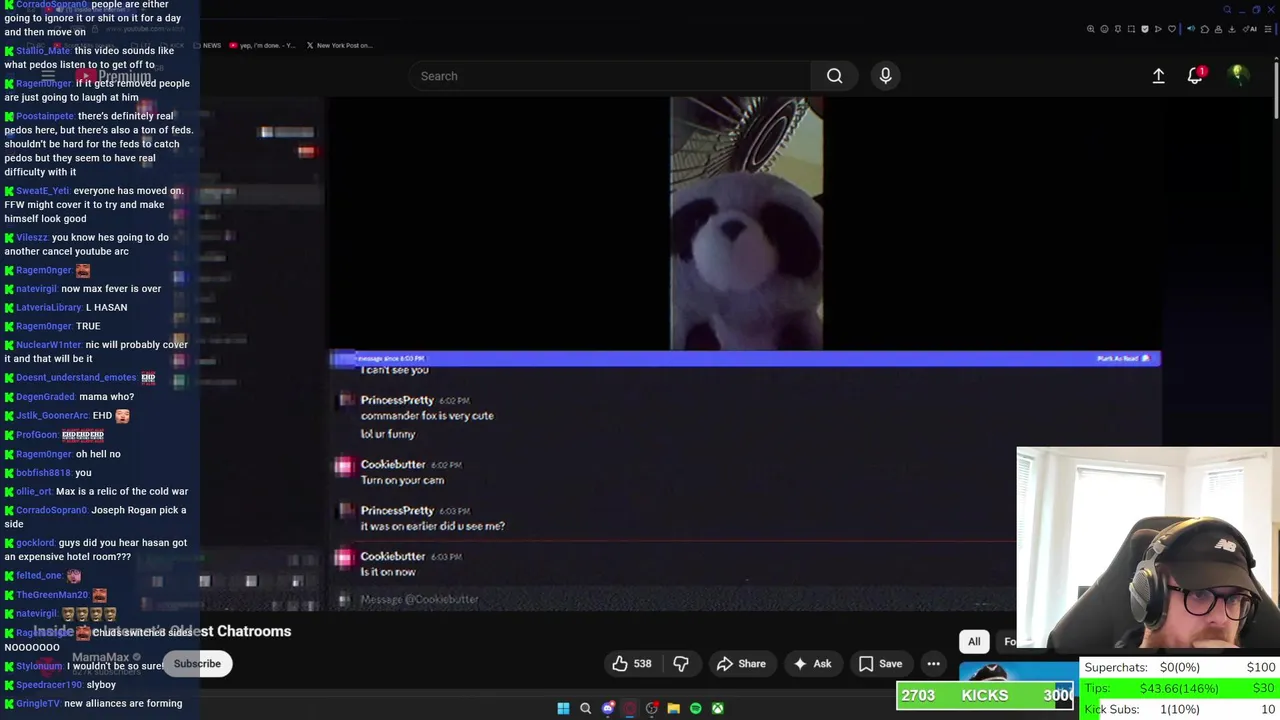Viewport: 1280px width, 720px height.
Task: Click username PrincessPretty at 6:02 PM
Action: pos(397,400)
